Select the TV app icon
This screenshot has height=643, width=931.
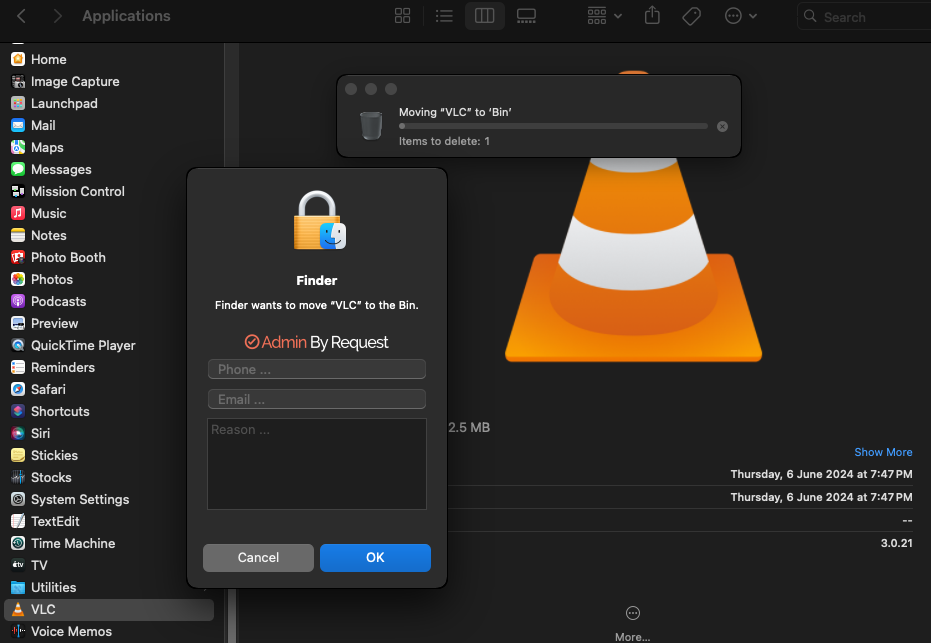pyautogui.click(x=18, y=565)
